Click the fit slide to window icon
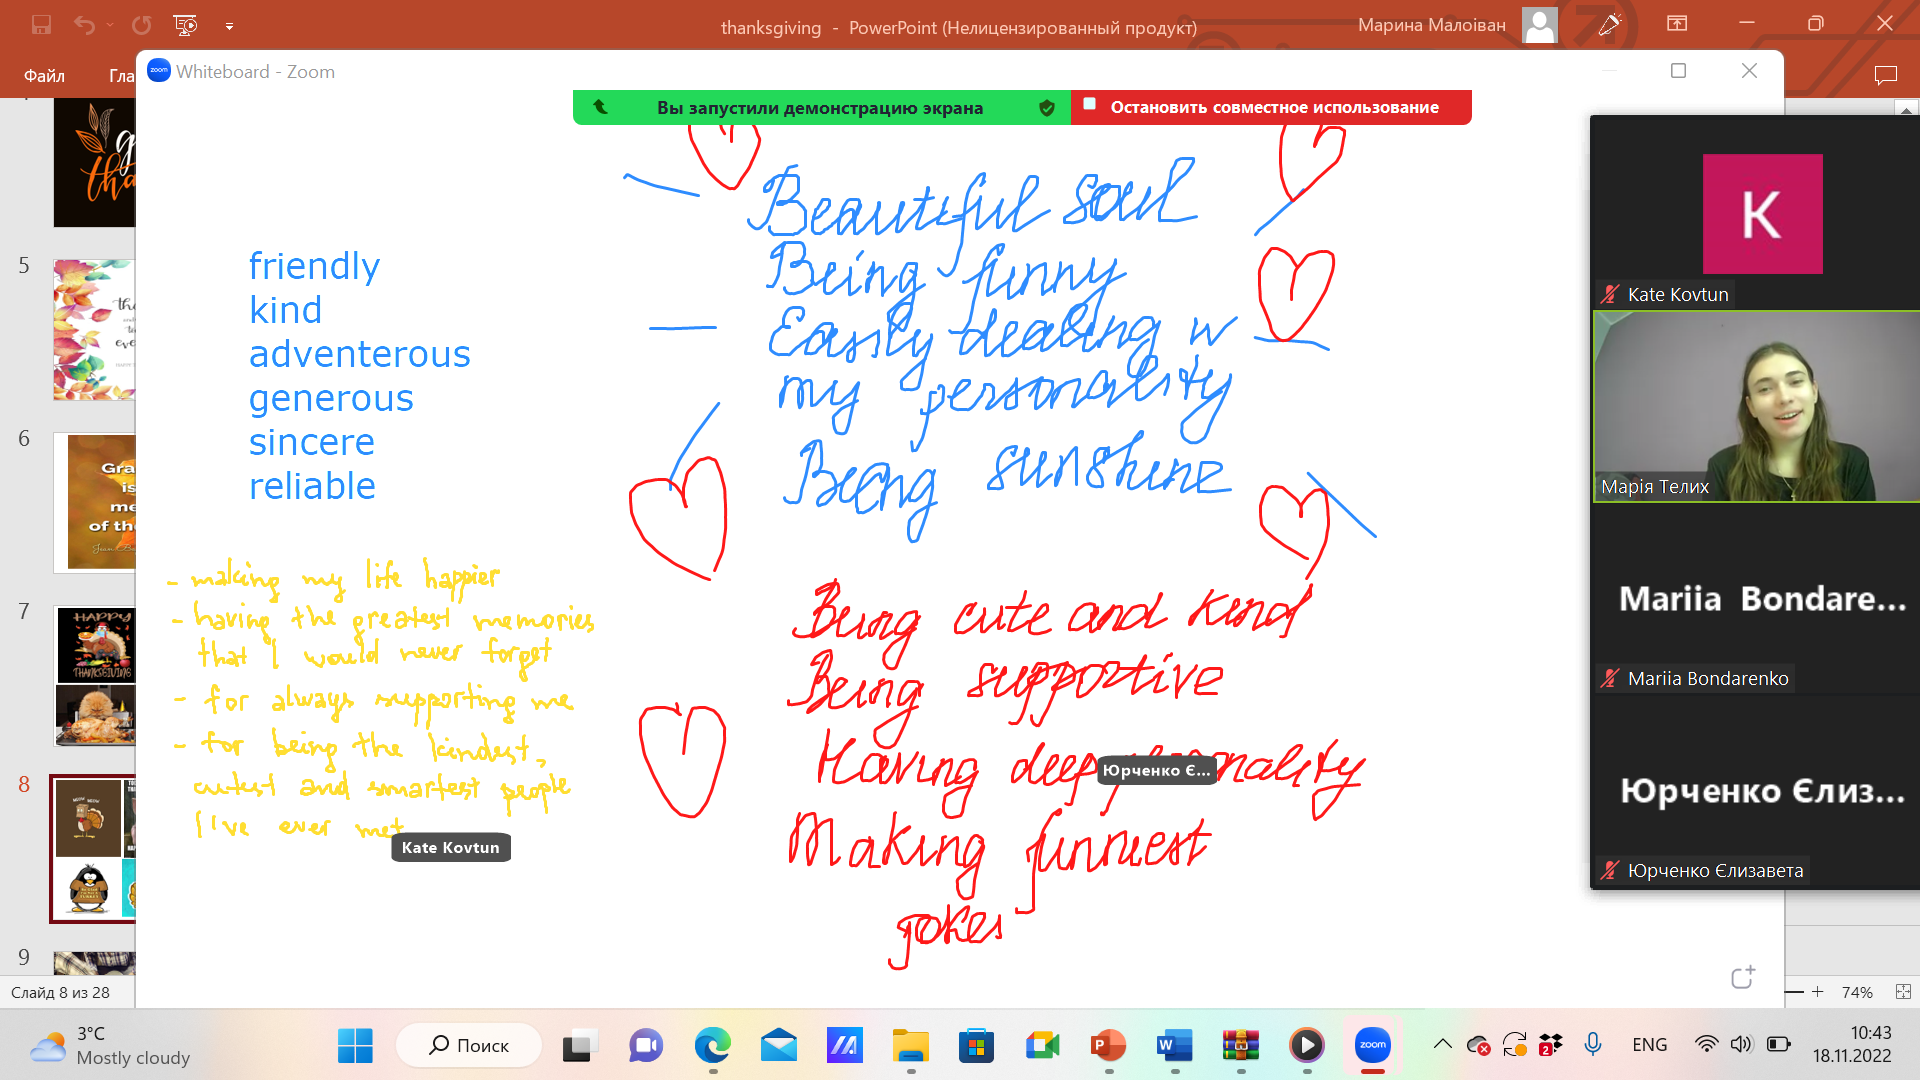1920x1080 pixels. 1903,992
